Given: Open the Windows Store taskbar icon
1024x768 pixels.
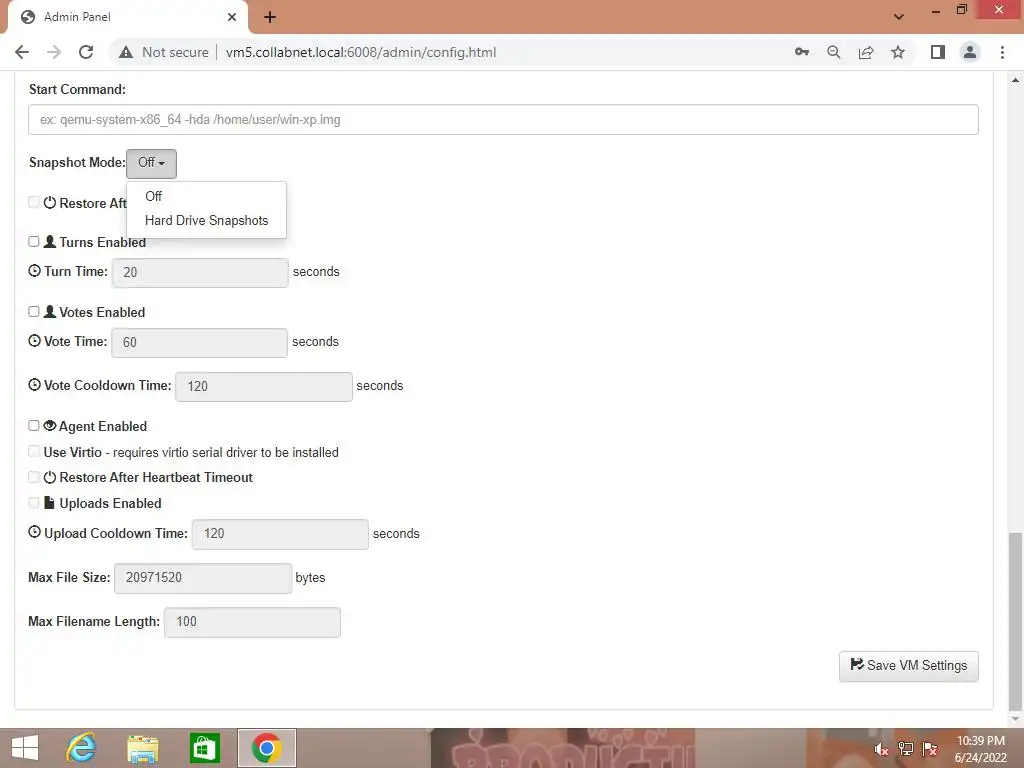Looking at the screenshot, I should tap(204, 748).
